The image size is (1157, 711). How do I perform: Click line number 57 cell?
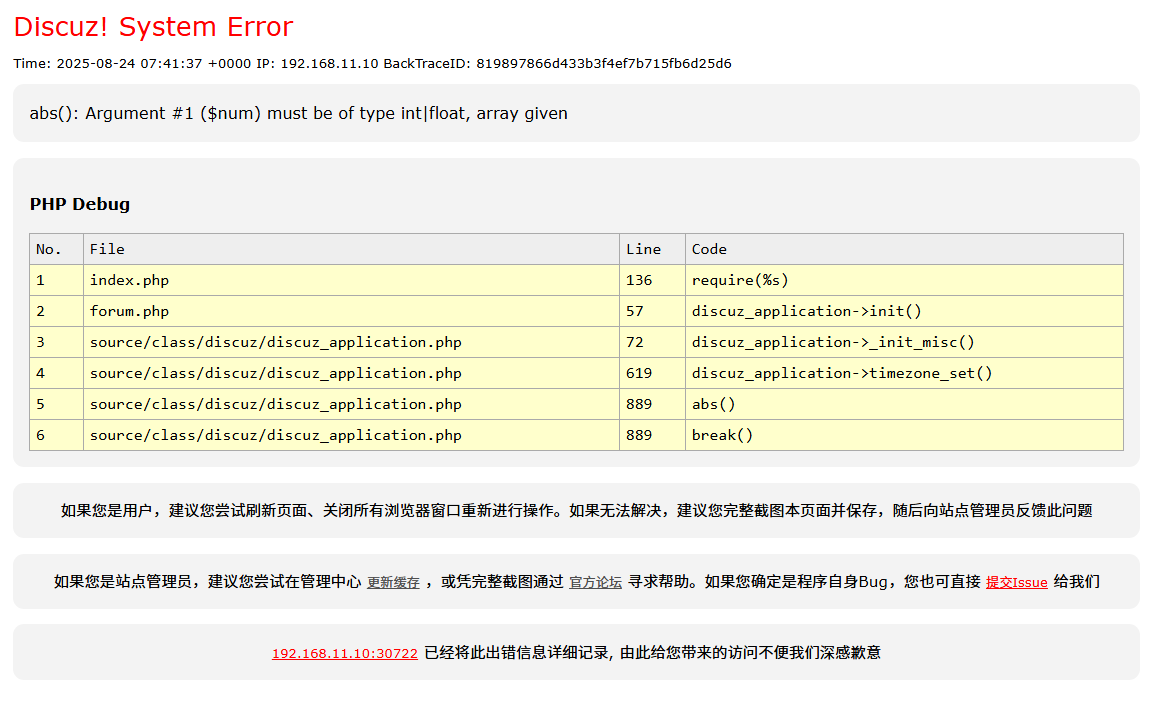[652, 311]
